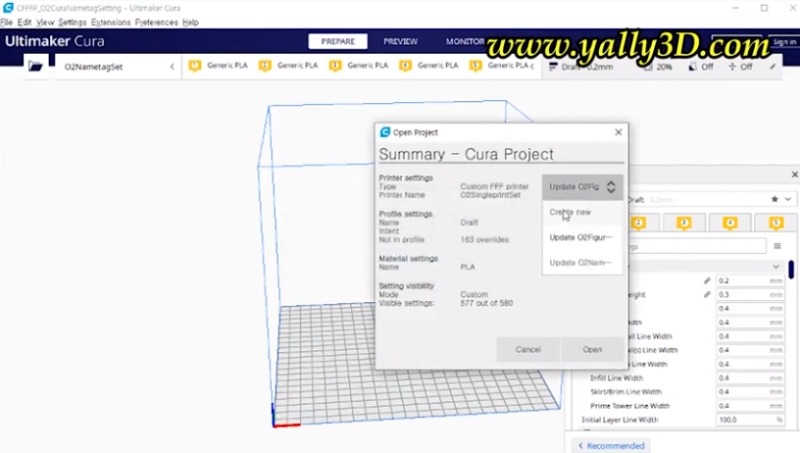800x453 pixels.
Task: Click the settings panel vertical scrollbar
Action: pos(791,269)
